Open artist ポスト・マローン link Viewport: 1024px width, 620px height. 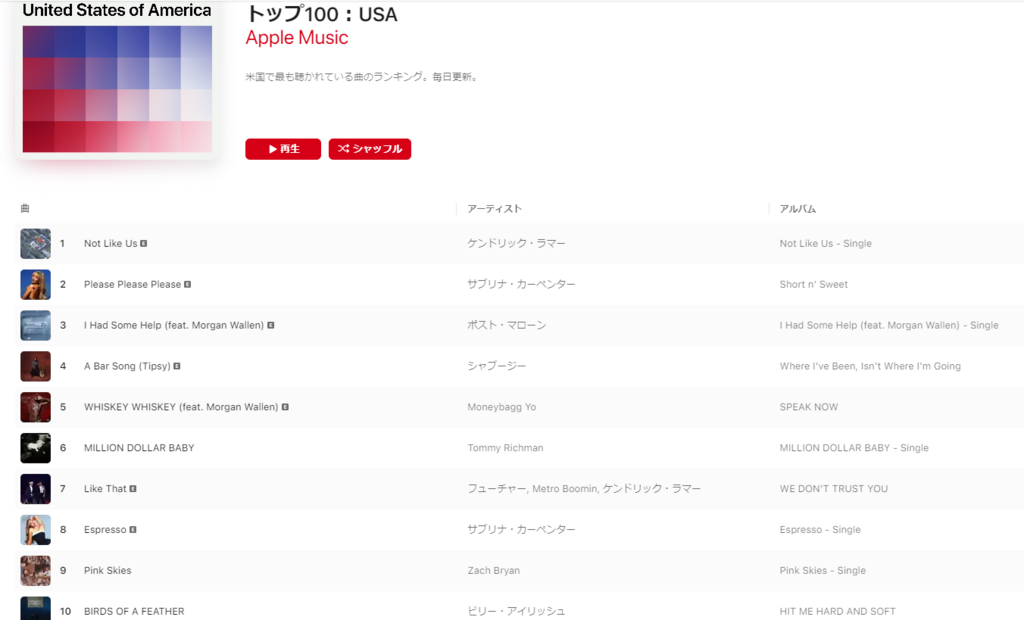507,325
